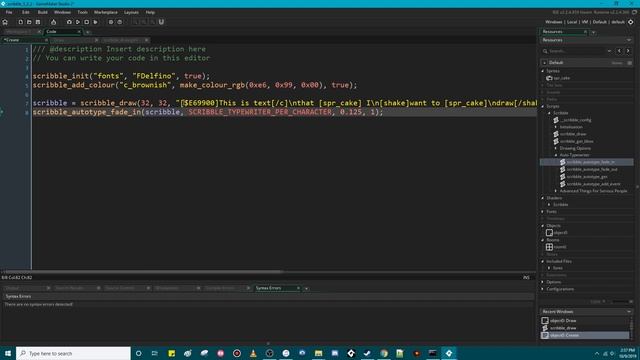Go to previous search result arrow

[619, 51]
